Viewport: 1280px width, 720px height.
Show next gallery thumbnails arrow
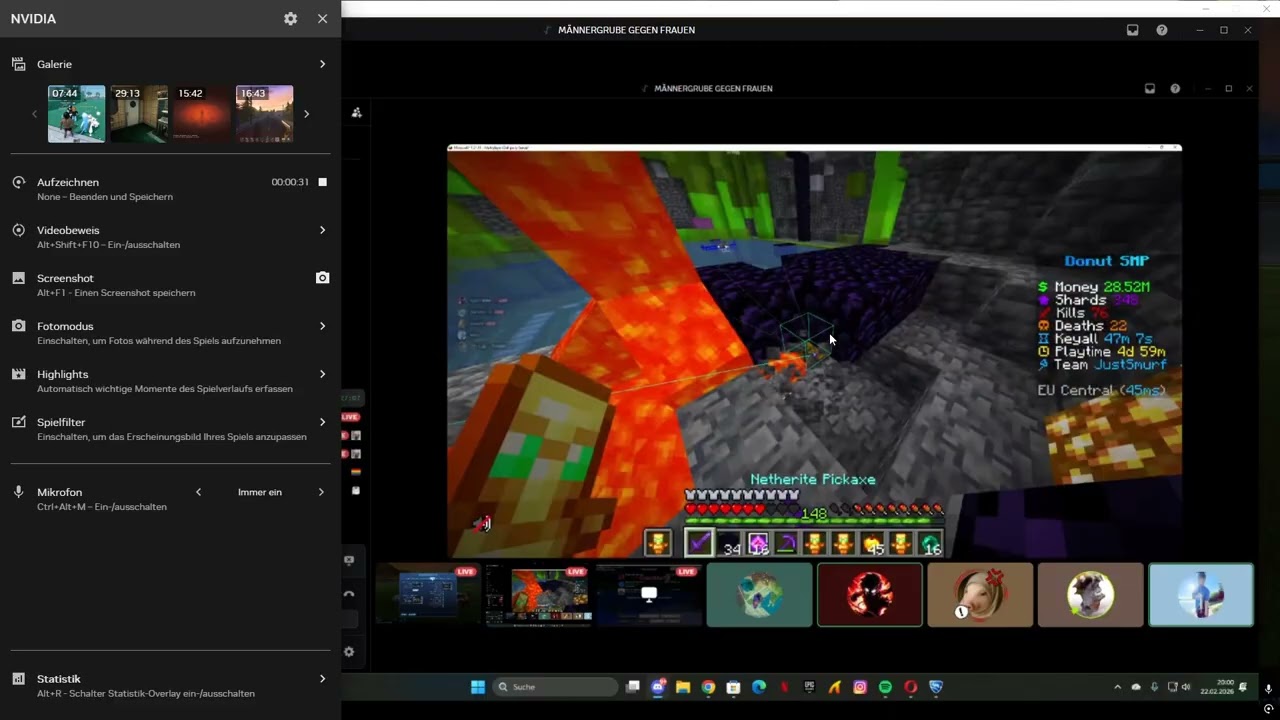(x=306, y=114)
